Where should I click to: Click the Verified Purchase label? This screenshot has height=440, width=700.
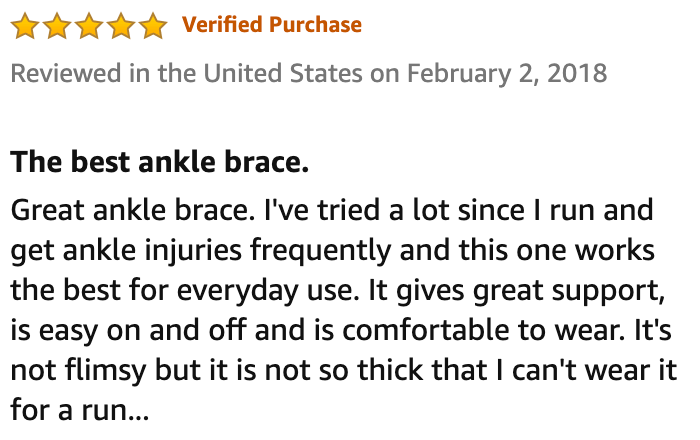coord(272,25)
